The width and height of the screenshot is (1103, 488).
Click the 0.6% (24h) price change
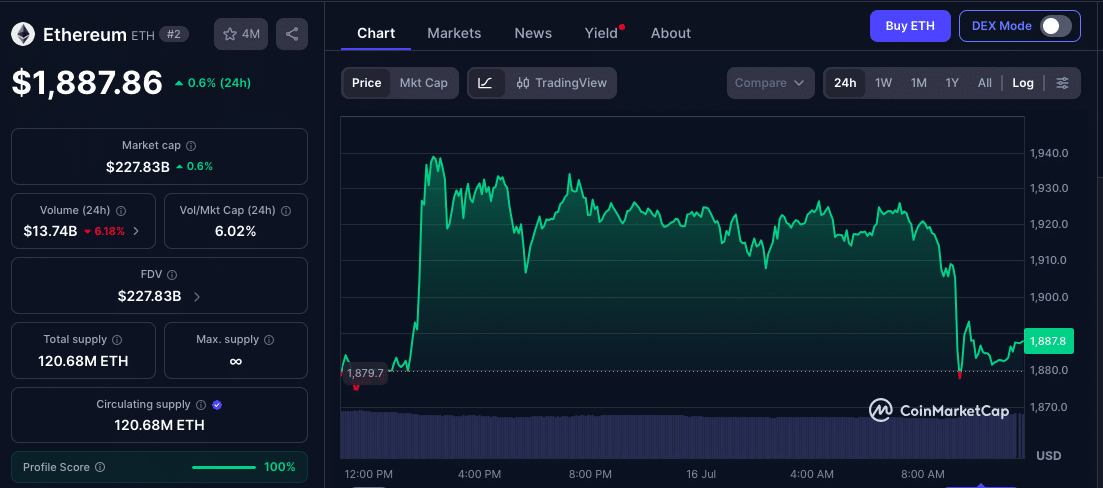212,83
